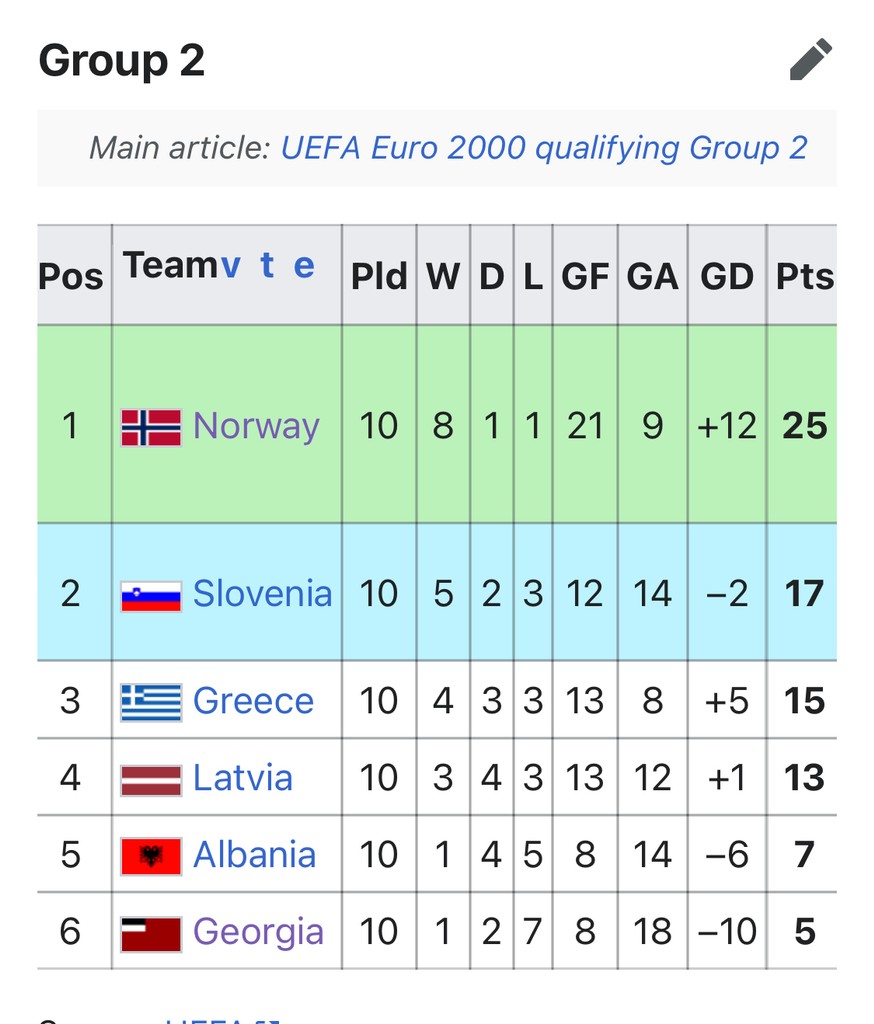Open the Norway team link

click(256, 426)
